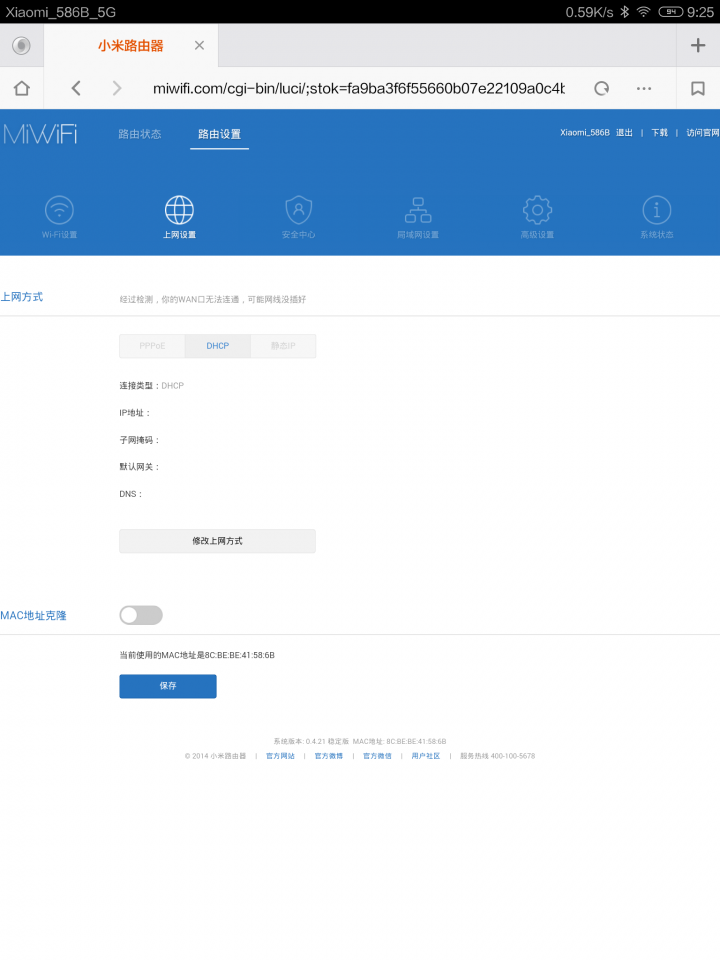The height and width of the screenshot is (960, 720).
Task: Open browser three-dot menu
Action: click(644, 88)
